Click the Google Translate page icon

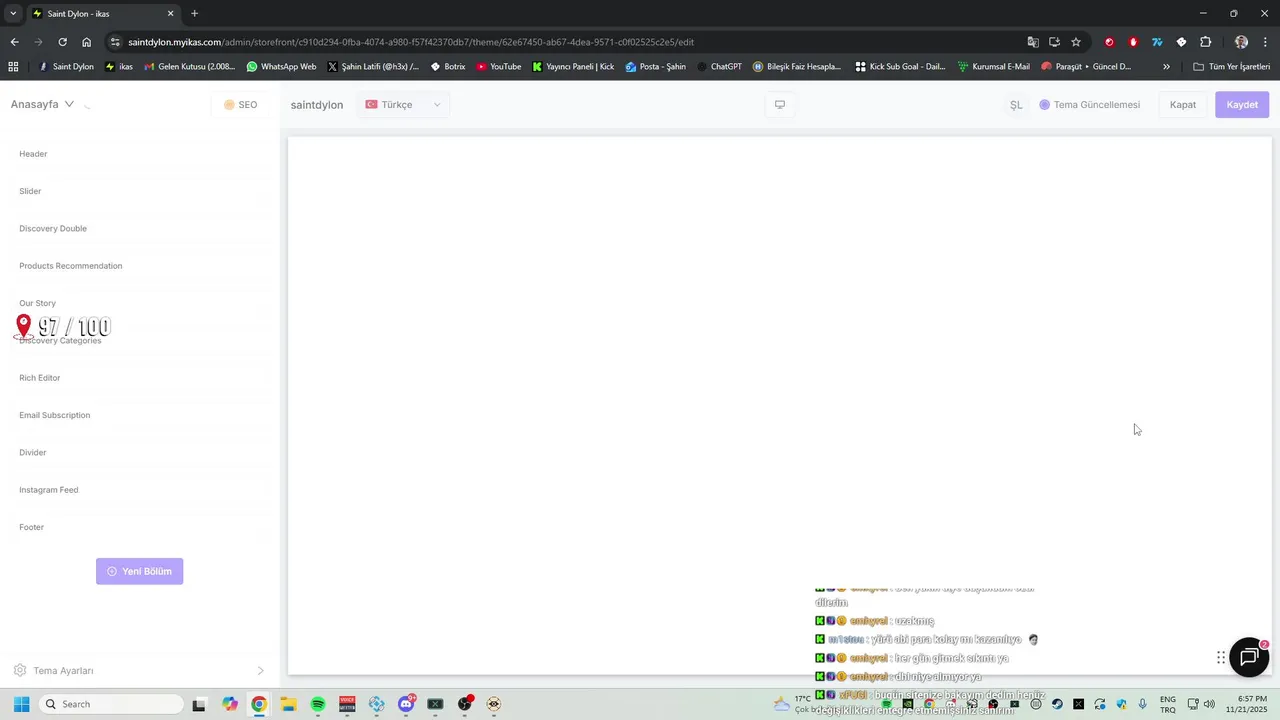(1033, 42)
